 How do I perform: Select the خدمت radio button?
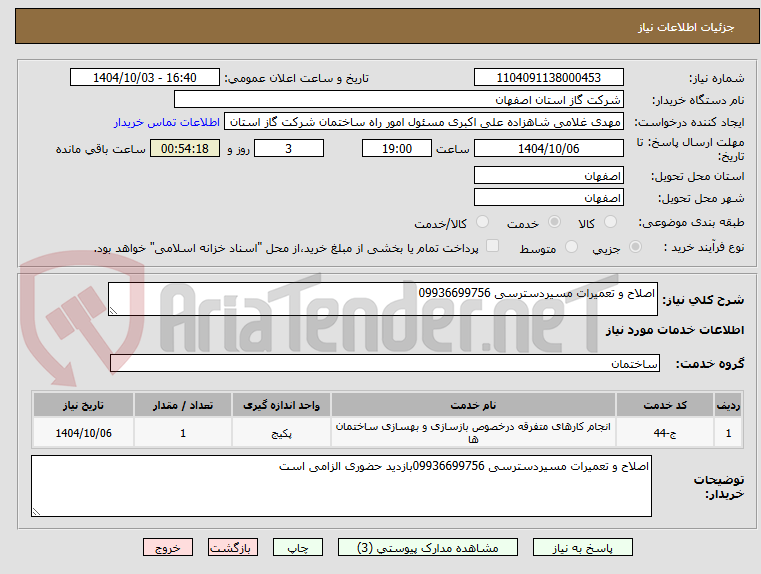(x=554, y=222)
